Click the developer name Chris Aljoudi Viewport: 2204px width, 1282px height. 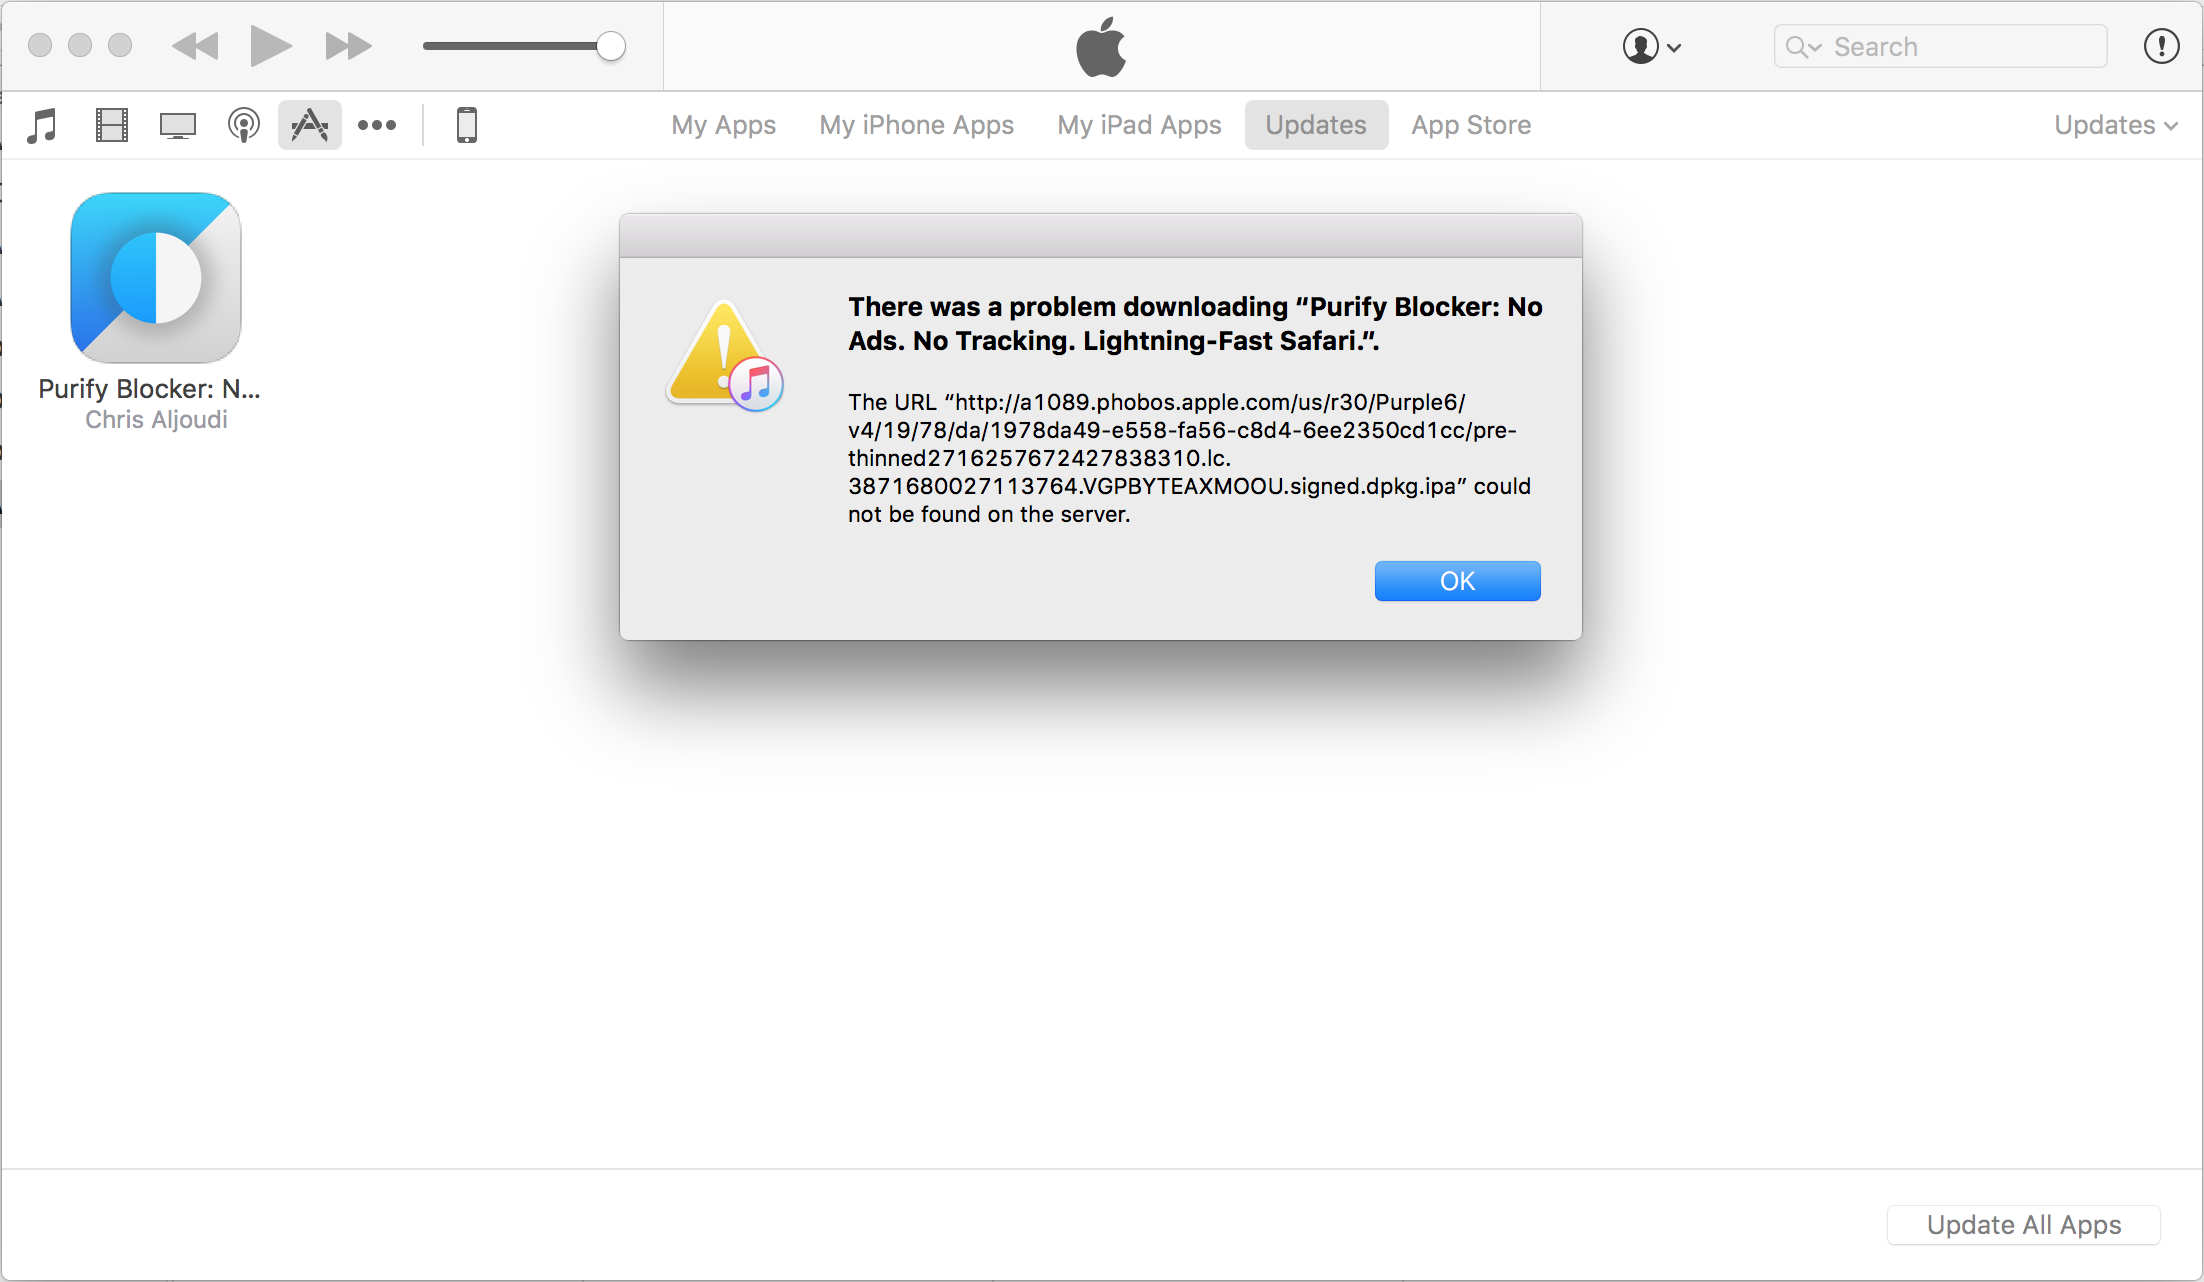156,420
